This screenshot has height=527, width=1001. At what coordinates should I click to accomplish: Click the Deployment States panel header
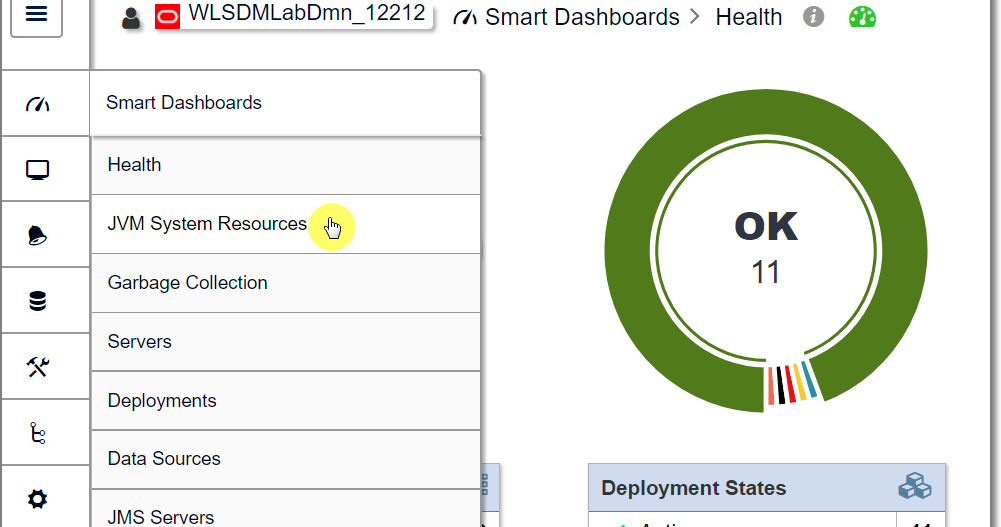767,487
